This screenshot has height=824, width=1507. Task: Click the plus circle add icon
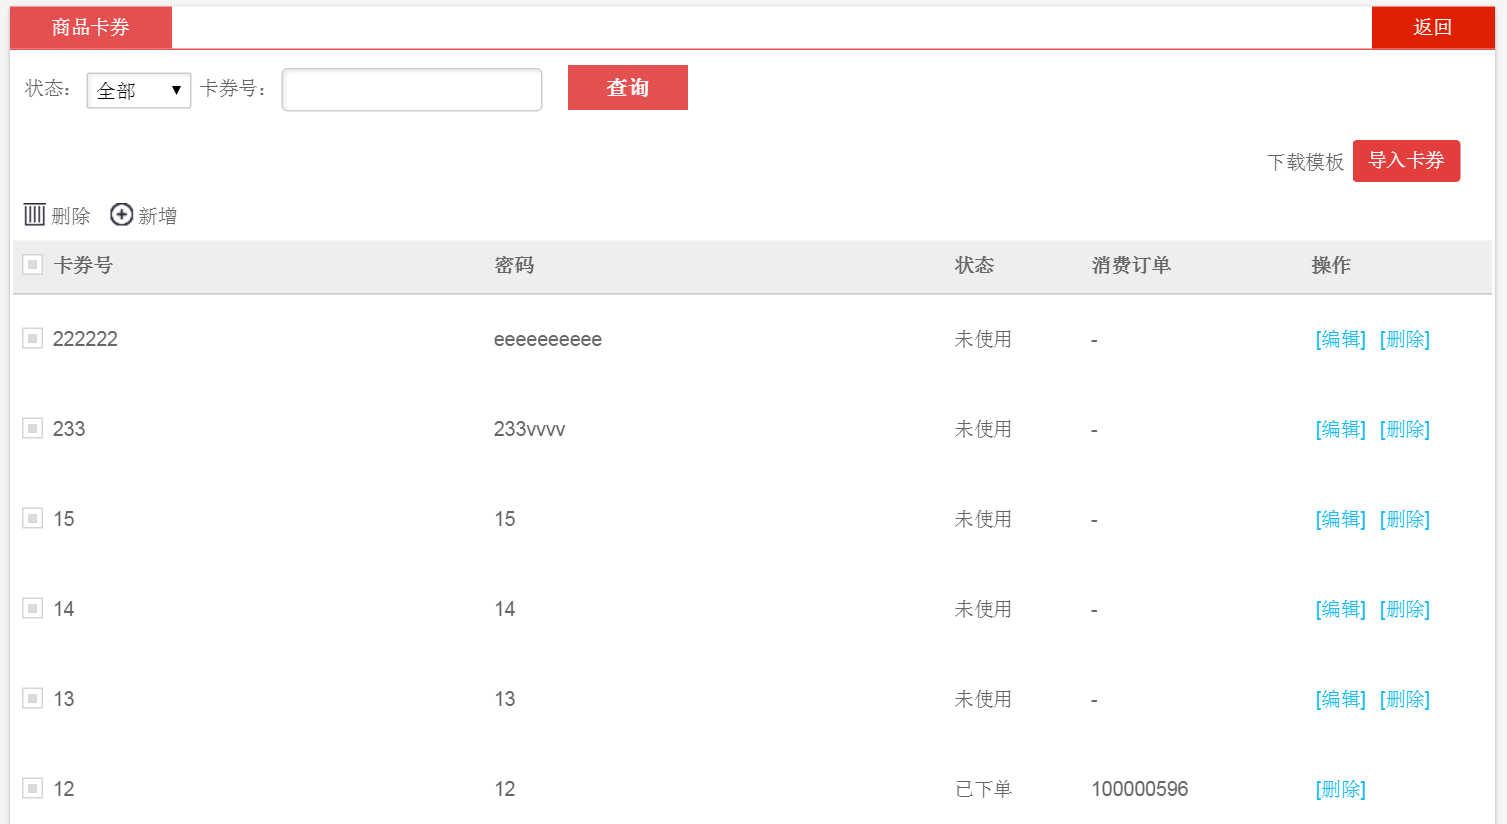click(122, 214)
